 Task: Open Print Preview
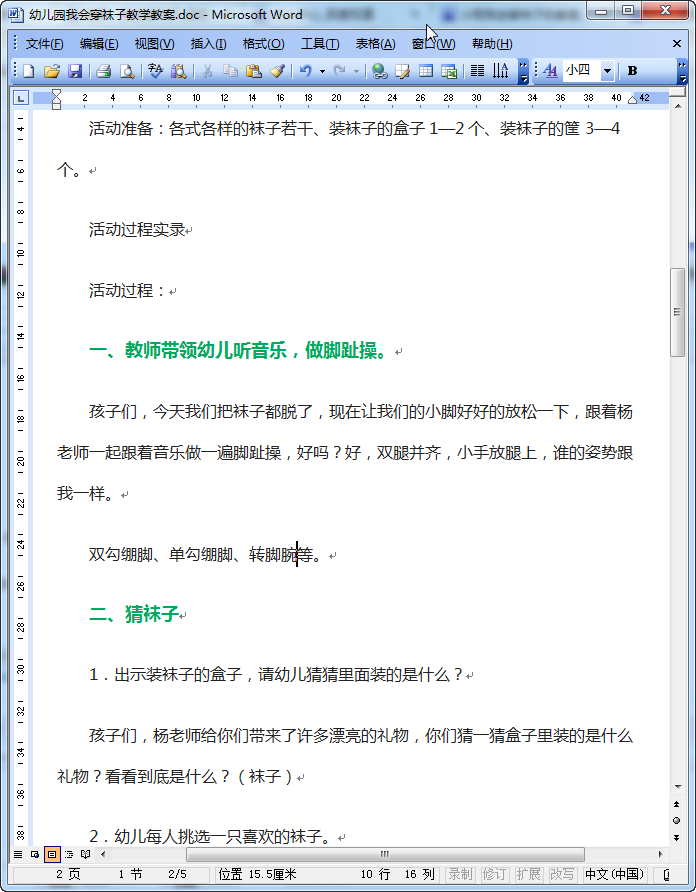click(x=127, y=71)
